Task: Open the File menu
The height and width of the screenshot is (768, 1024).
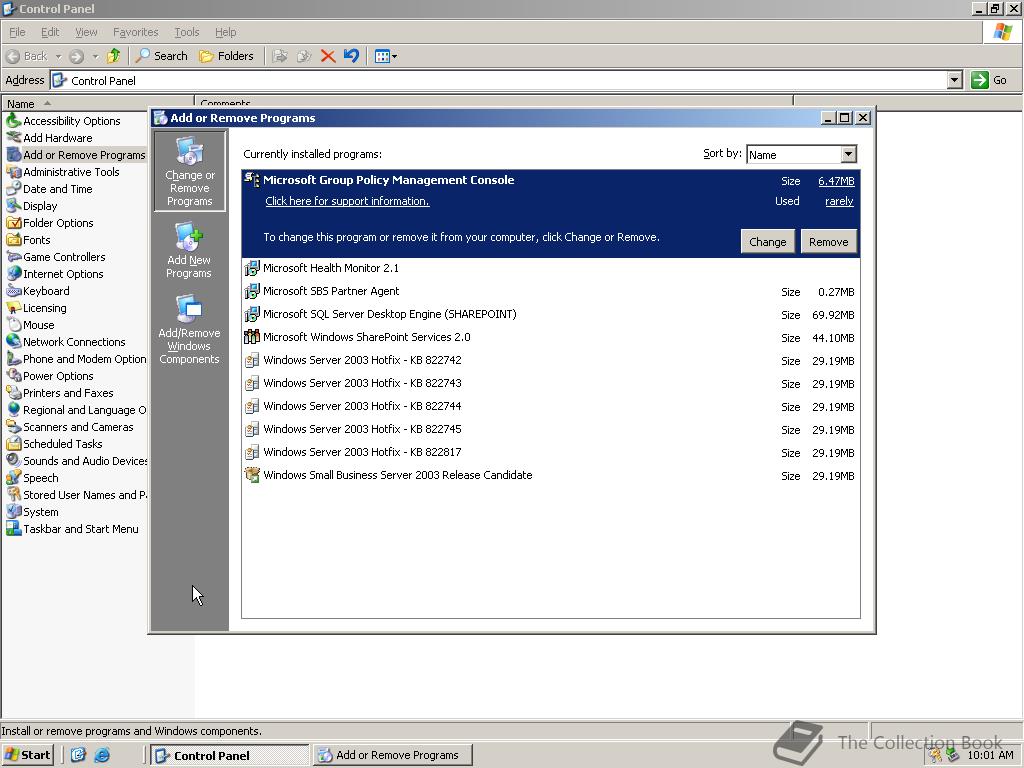Action: tap(17, 32)
